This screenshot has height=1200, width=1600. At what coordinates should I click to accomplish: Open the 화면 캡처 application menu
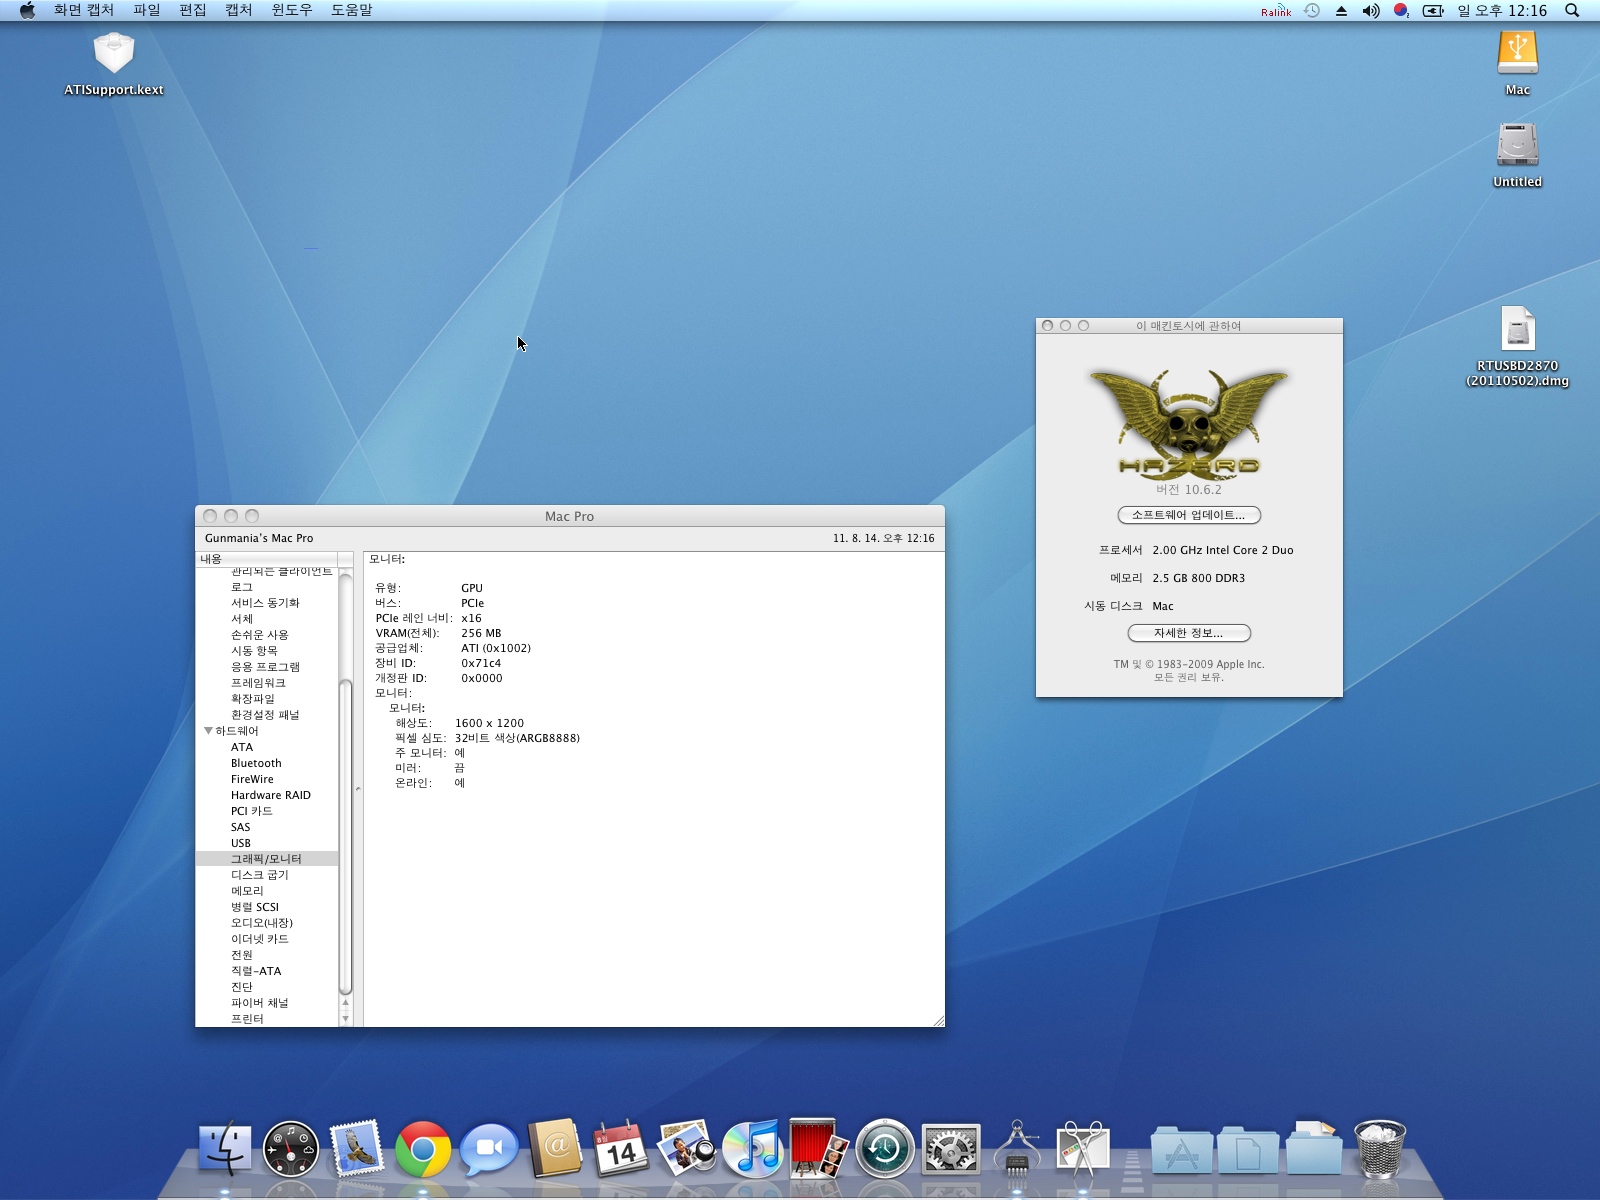coord(84,10)
